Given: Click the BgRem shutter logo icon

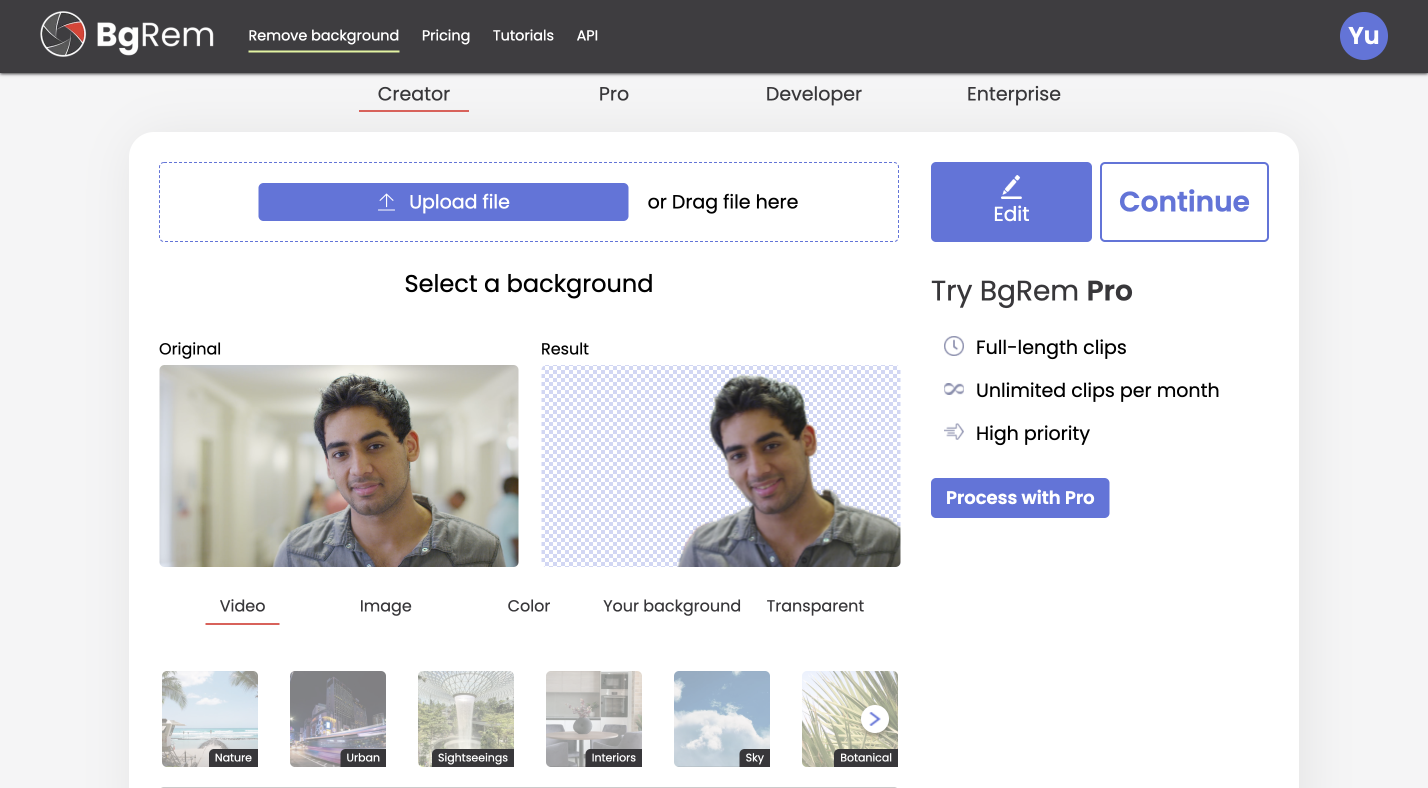Looking at the screenshot, I should pyautogui.click(x=64, y=35).
